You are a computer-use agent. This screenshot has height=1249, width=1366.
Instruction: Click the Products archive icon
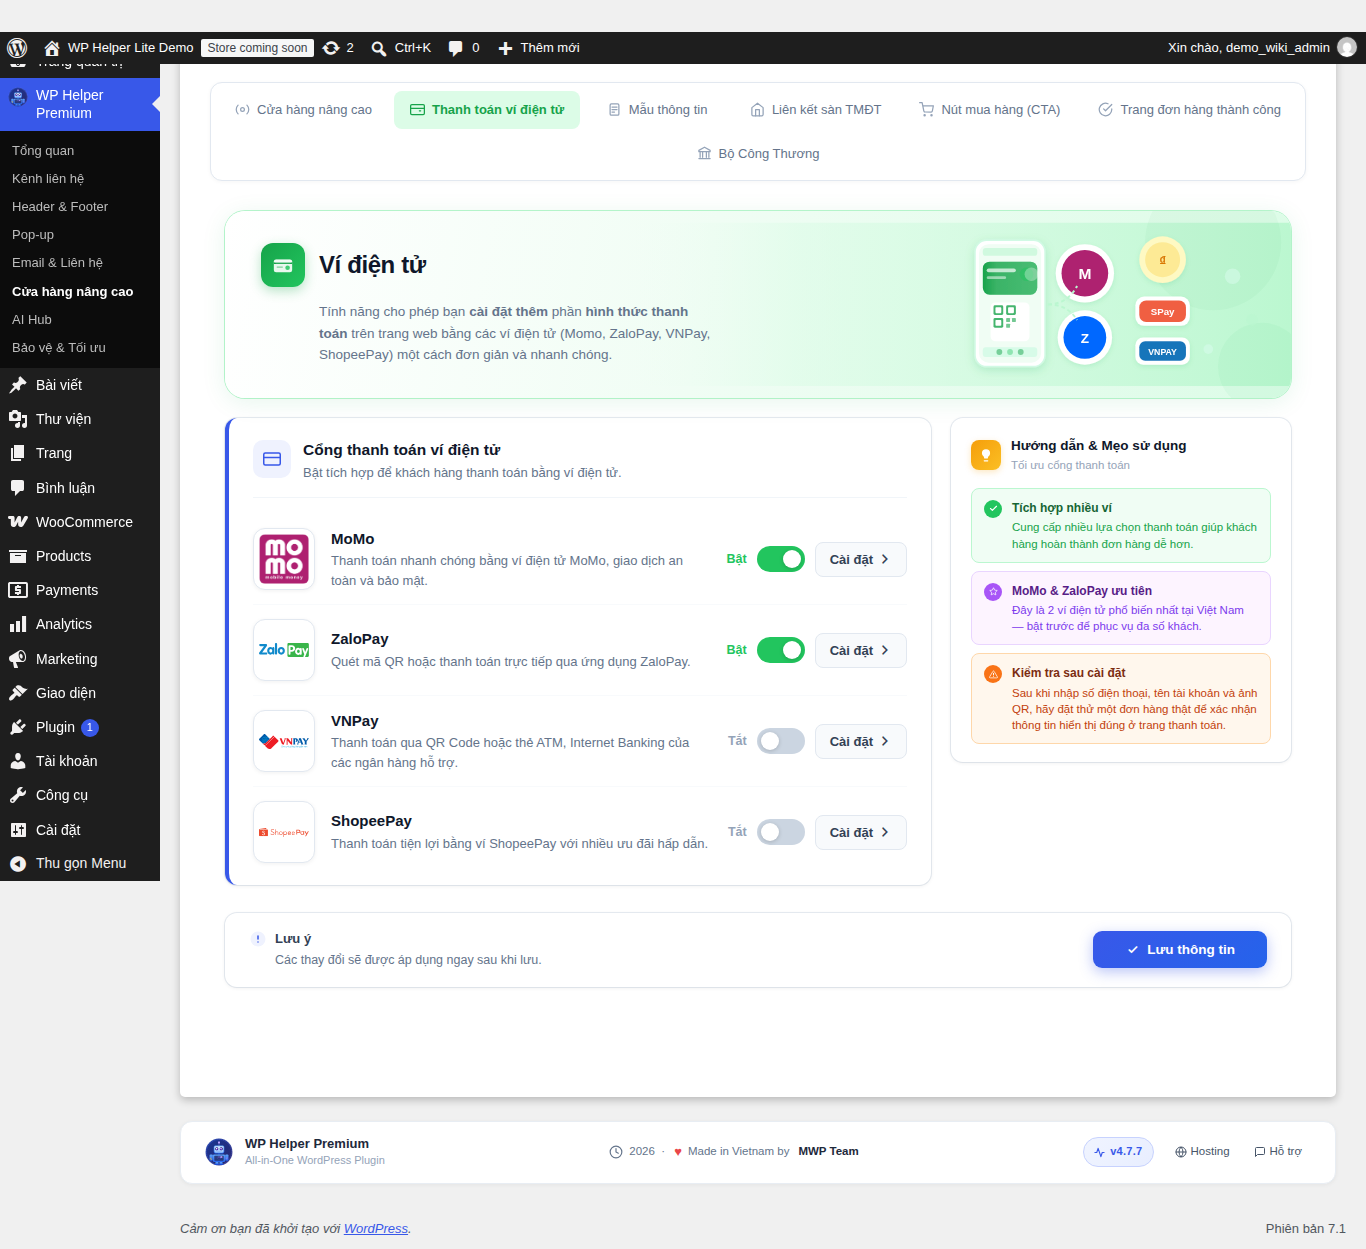pos(18,556)
